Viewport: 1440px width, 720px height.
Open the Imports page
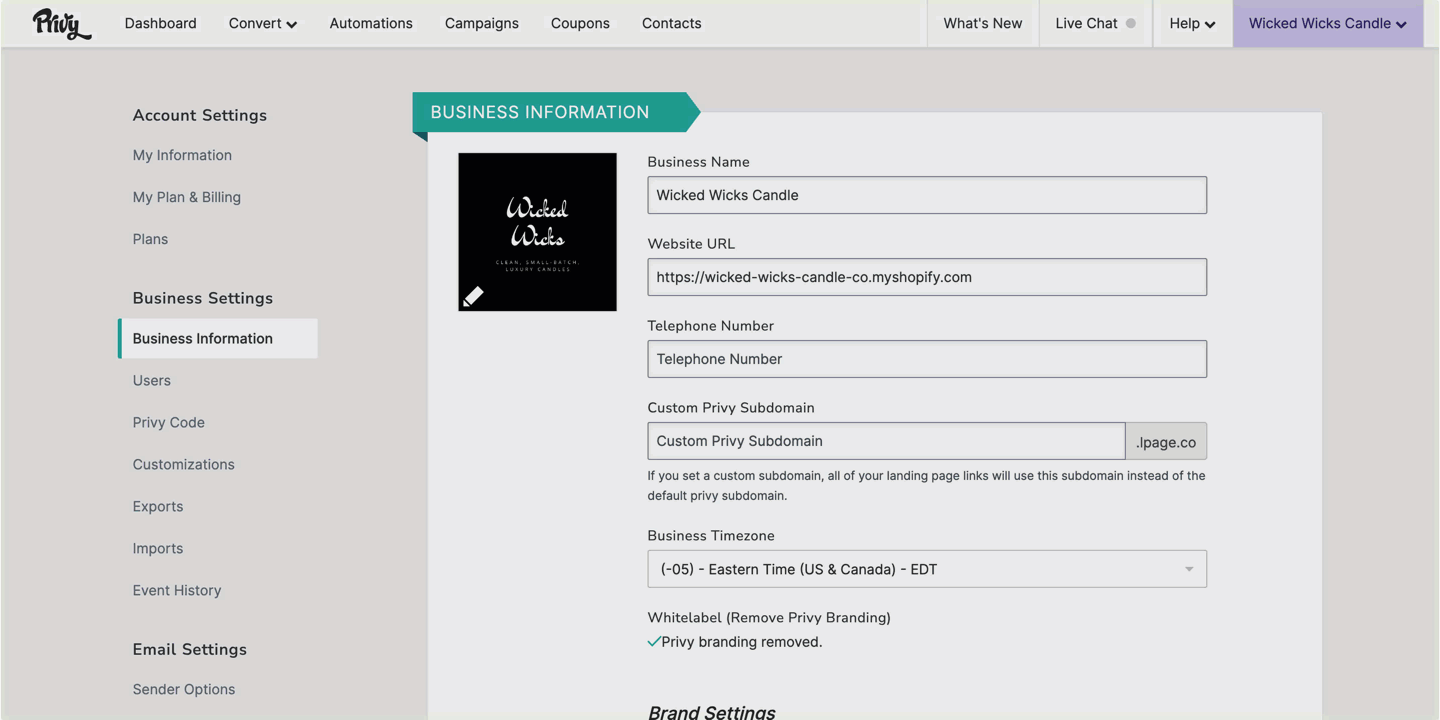click(158, 548)
